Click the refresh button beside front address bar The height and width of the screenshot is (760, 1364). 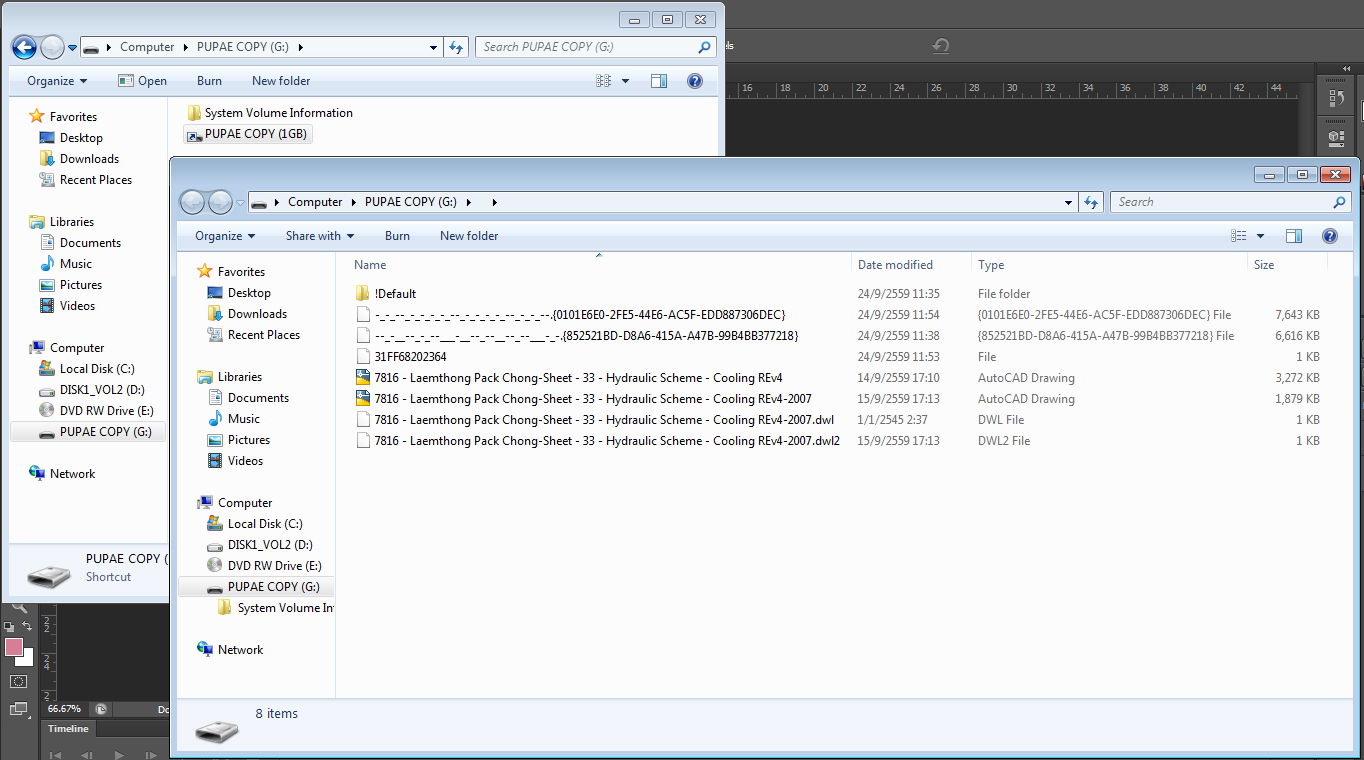click(1091, 202)
